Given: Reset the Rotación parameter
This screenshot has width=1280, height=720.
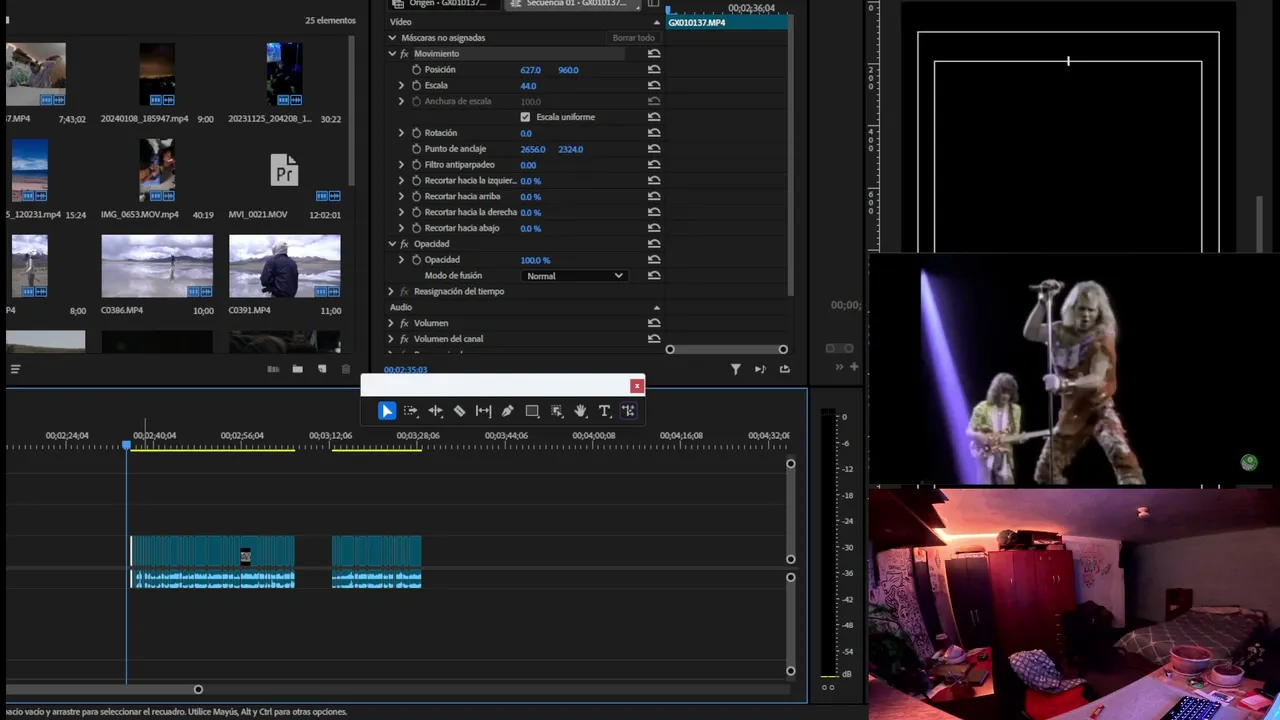Looking at the screenshot, I should click(x=654, y=133).
